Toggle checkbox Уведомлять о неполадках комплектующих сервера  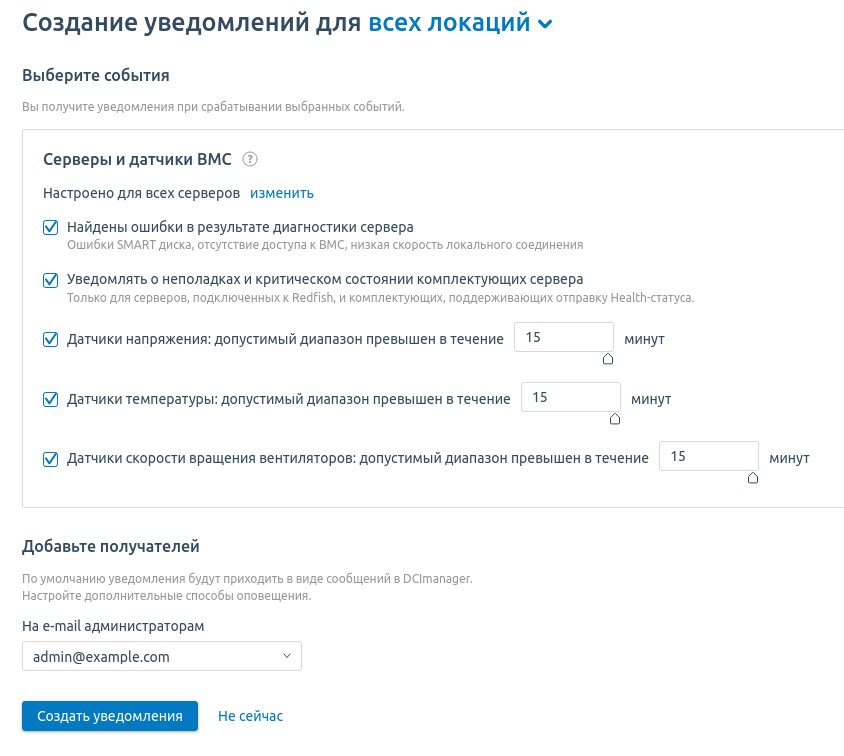[x=51, y=280]
